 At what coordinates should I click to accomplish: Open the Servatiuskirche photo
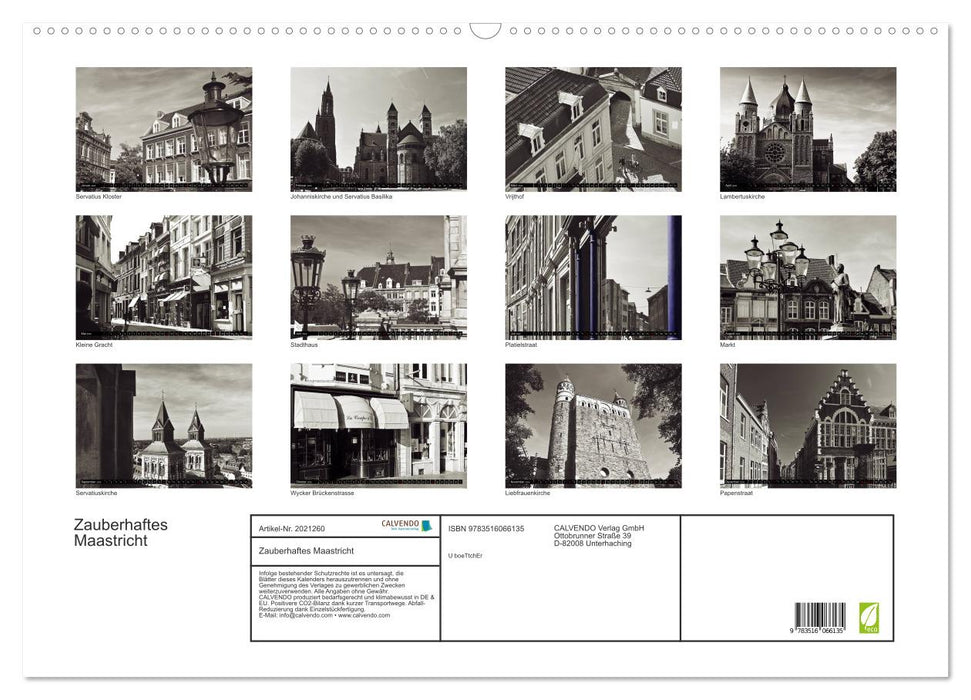(x=164, y=425)
